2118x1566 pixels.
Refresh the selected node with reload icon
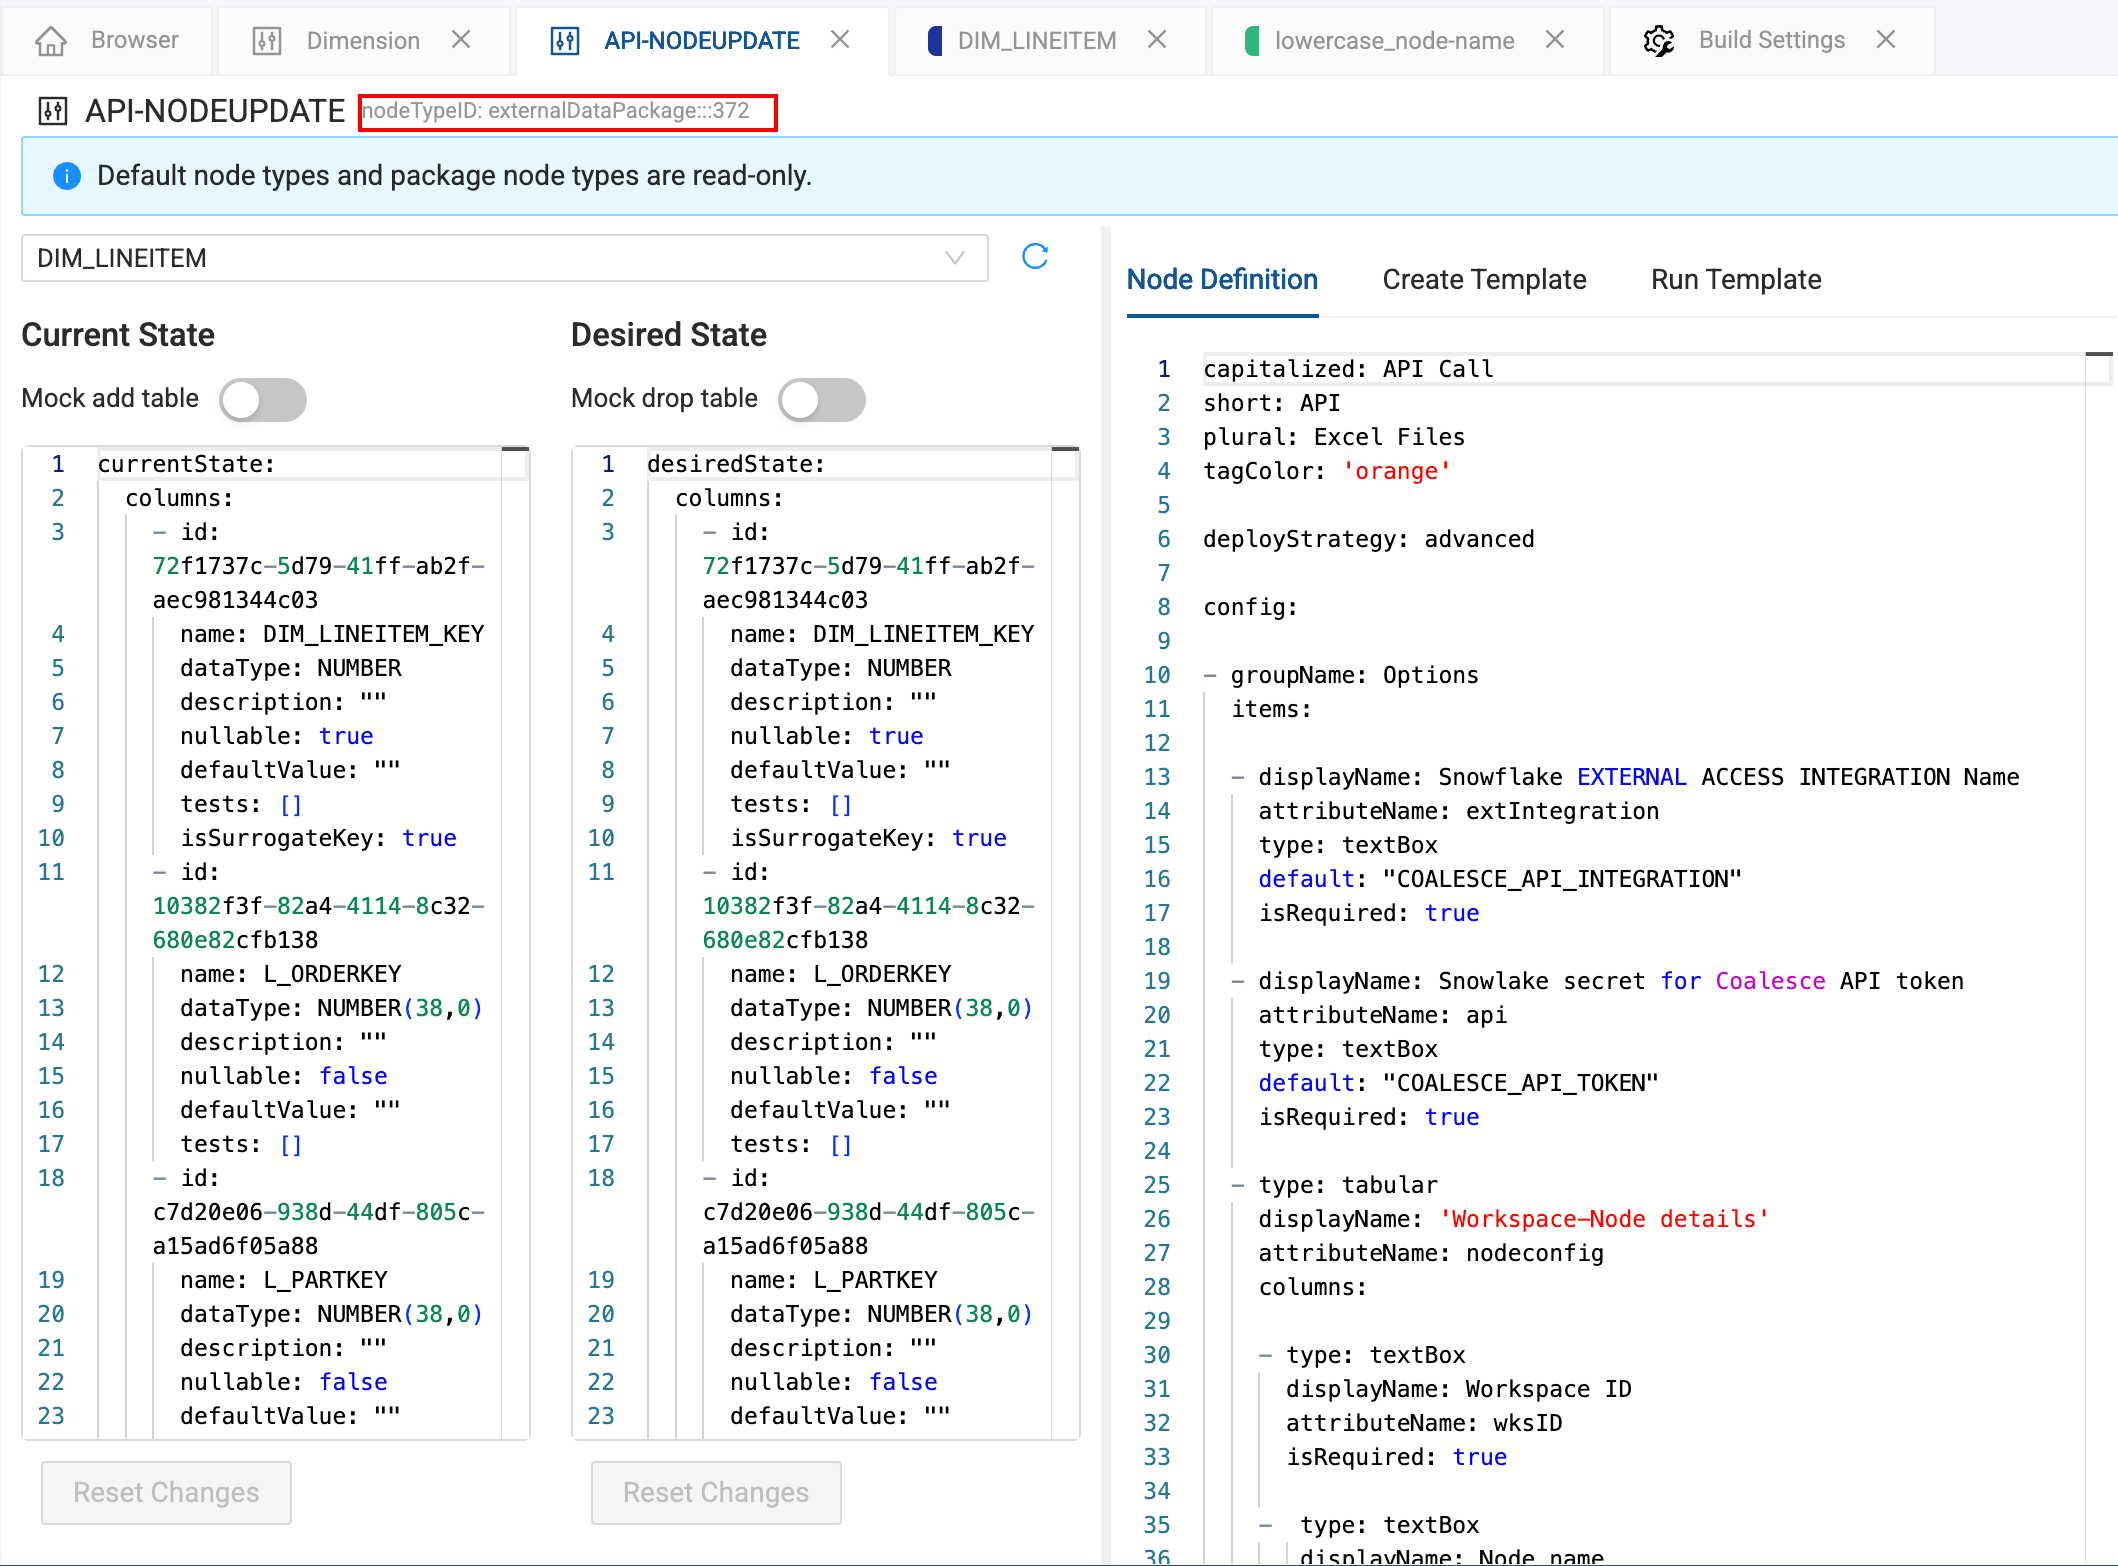tap(1035, 257)
